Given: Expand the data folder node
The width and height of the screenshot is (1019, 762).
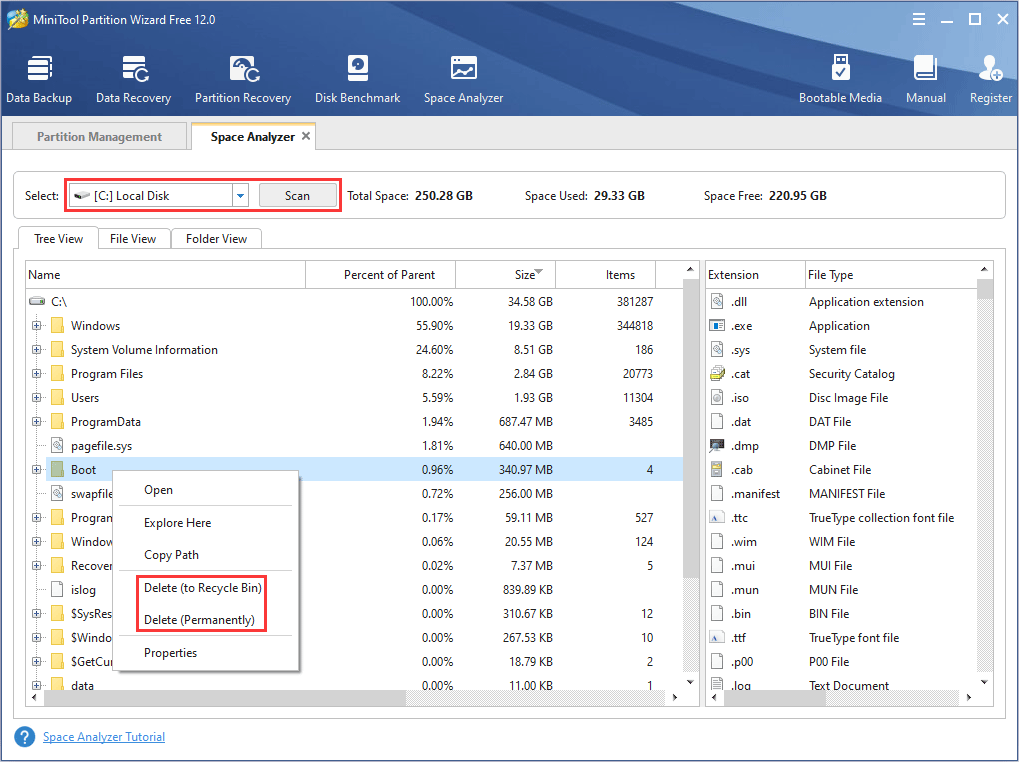Looking at the screenshot, I should pos(36,685).
